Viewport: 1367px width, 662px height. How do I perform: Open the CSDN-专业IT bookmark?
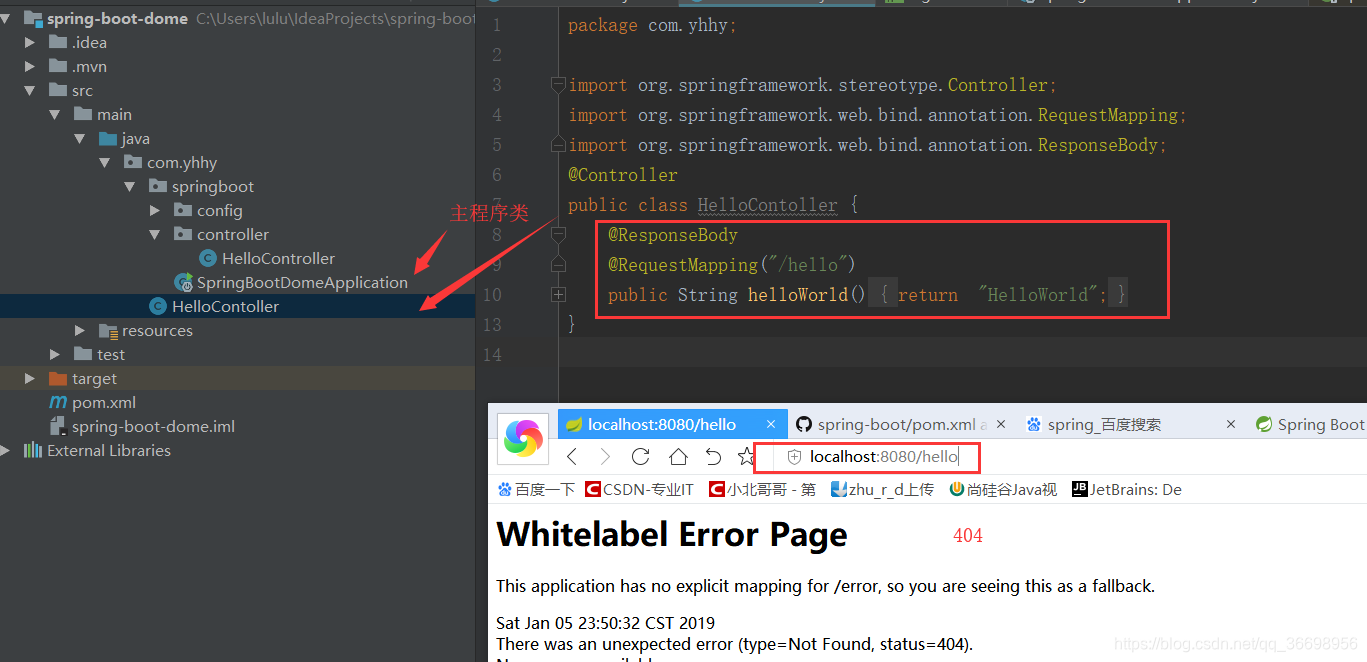[x=639, y=489]
